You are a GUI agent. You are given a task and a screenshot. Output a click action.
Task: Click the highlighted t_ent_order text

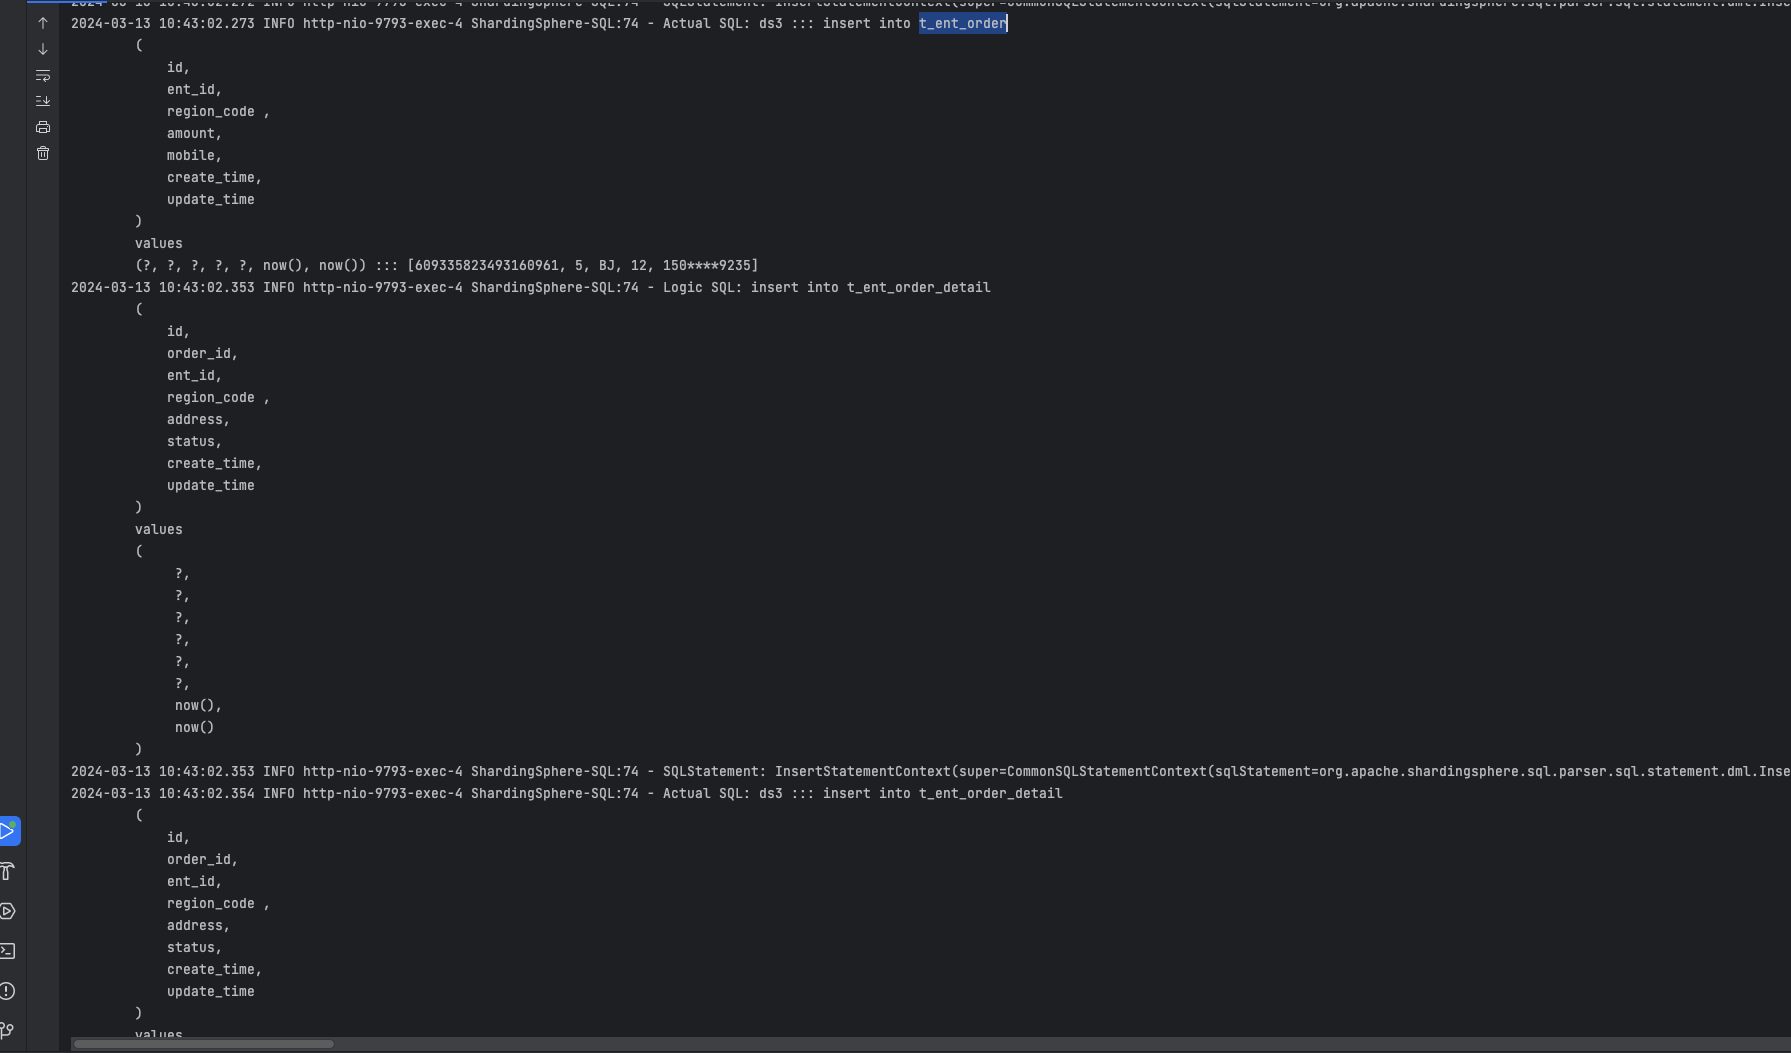tap(962, 23)
